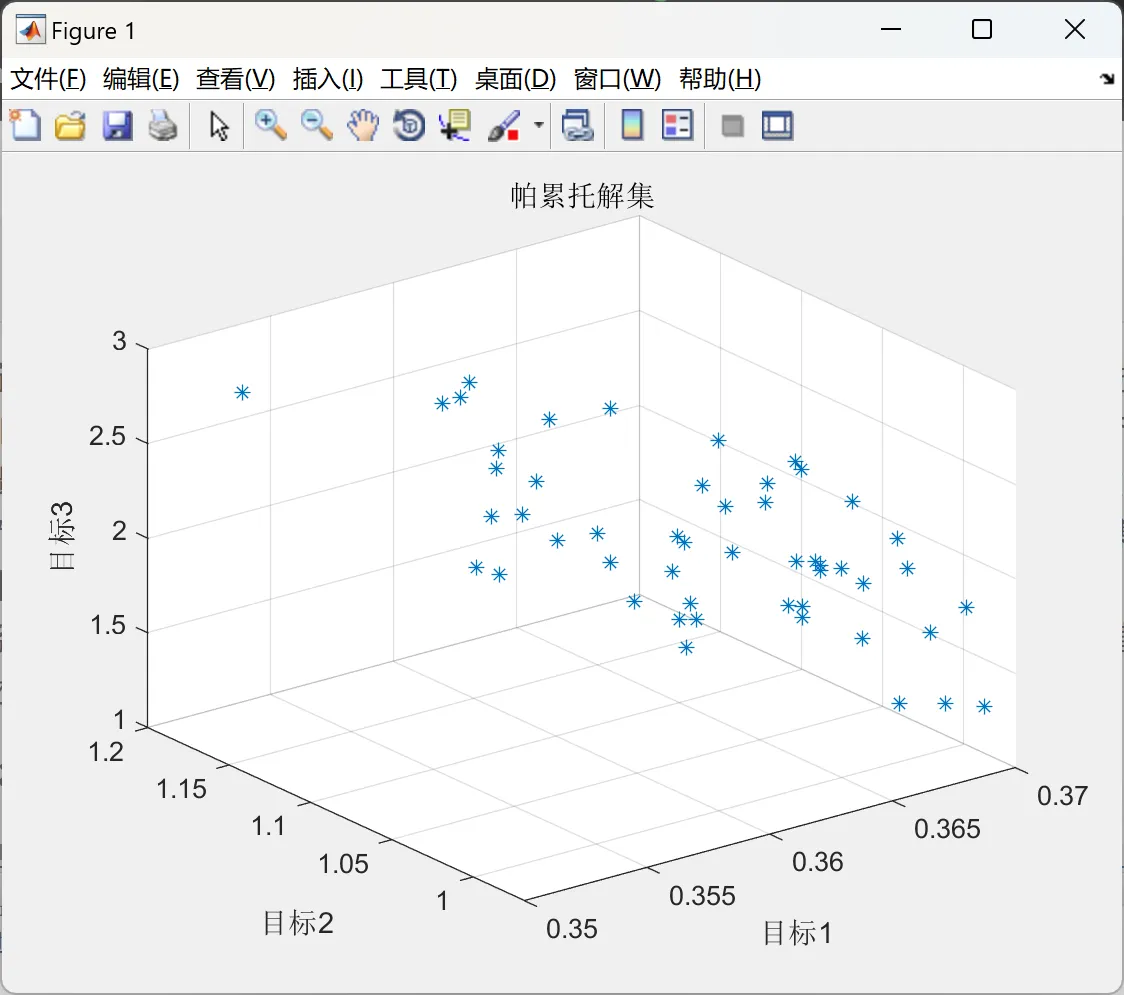Open the 查看(V) menu
Viewport: 1124px width, 995px height.
pos(236,79)
